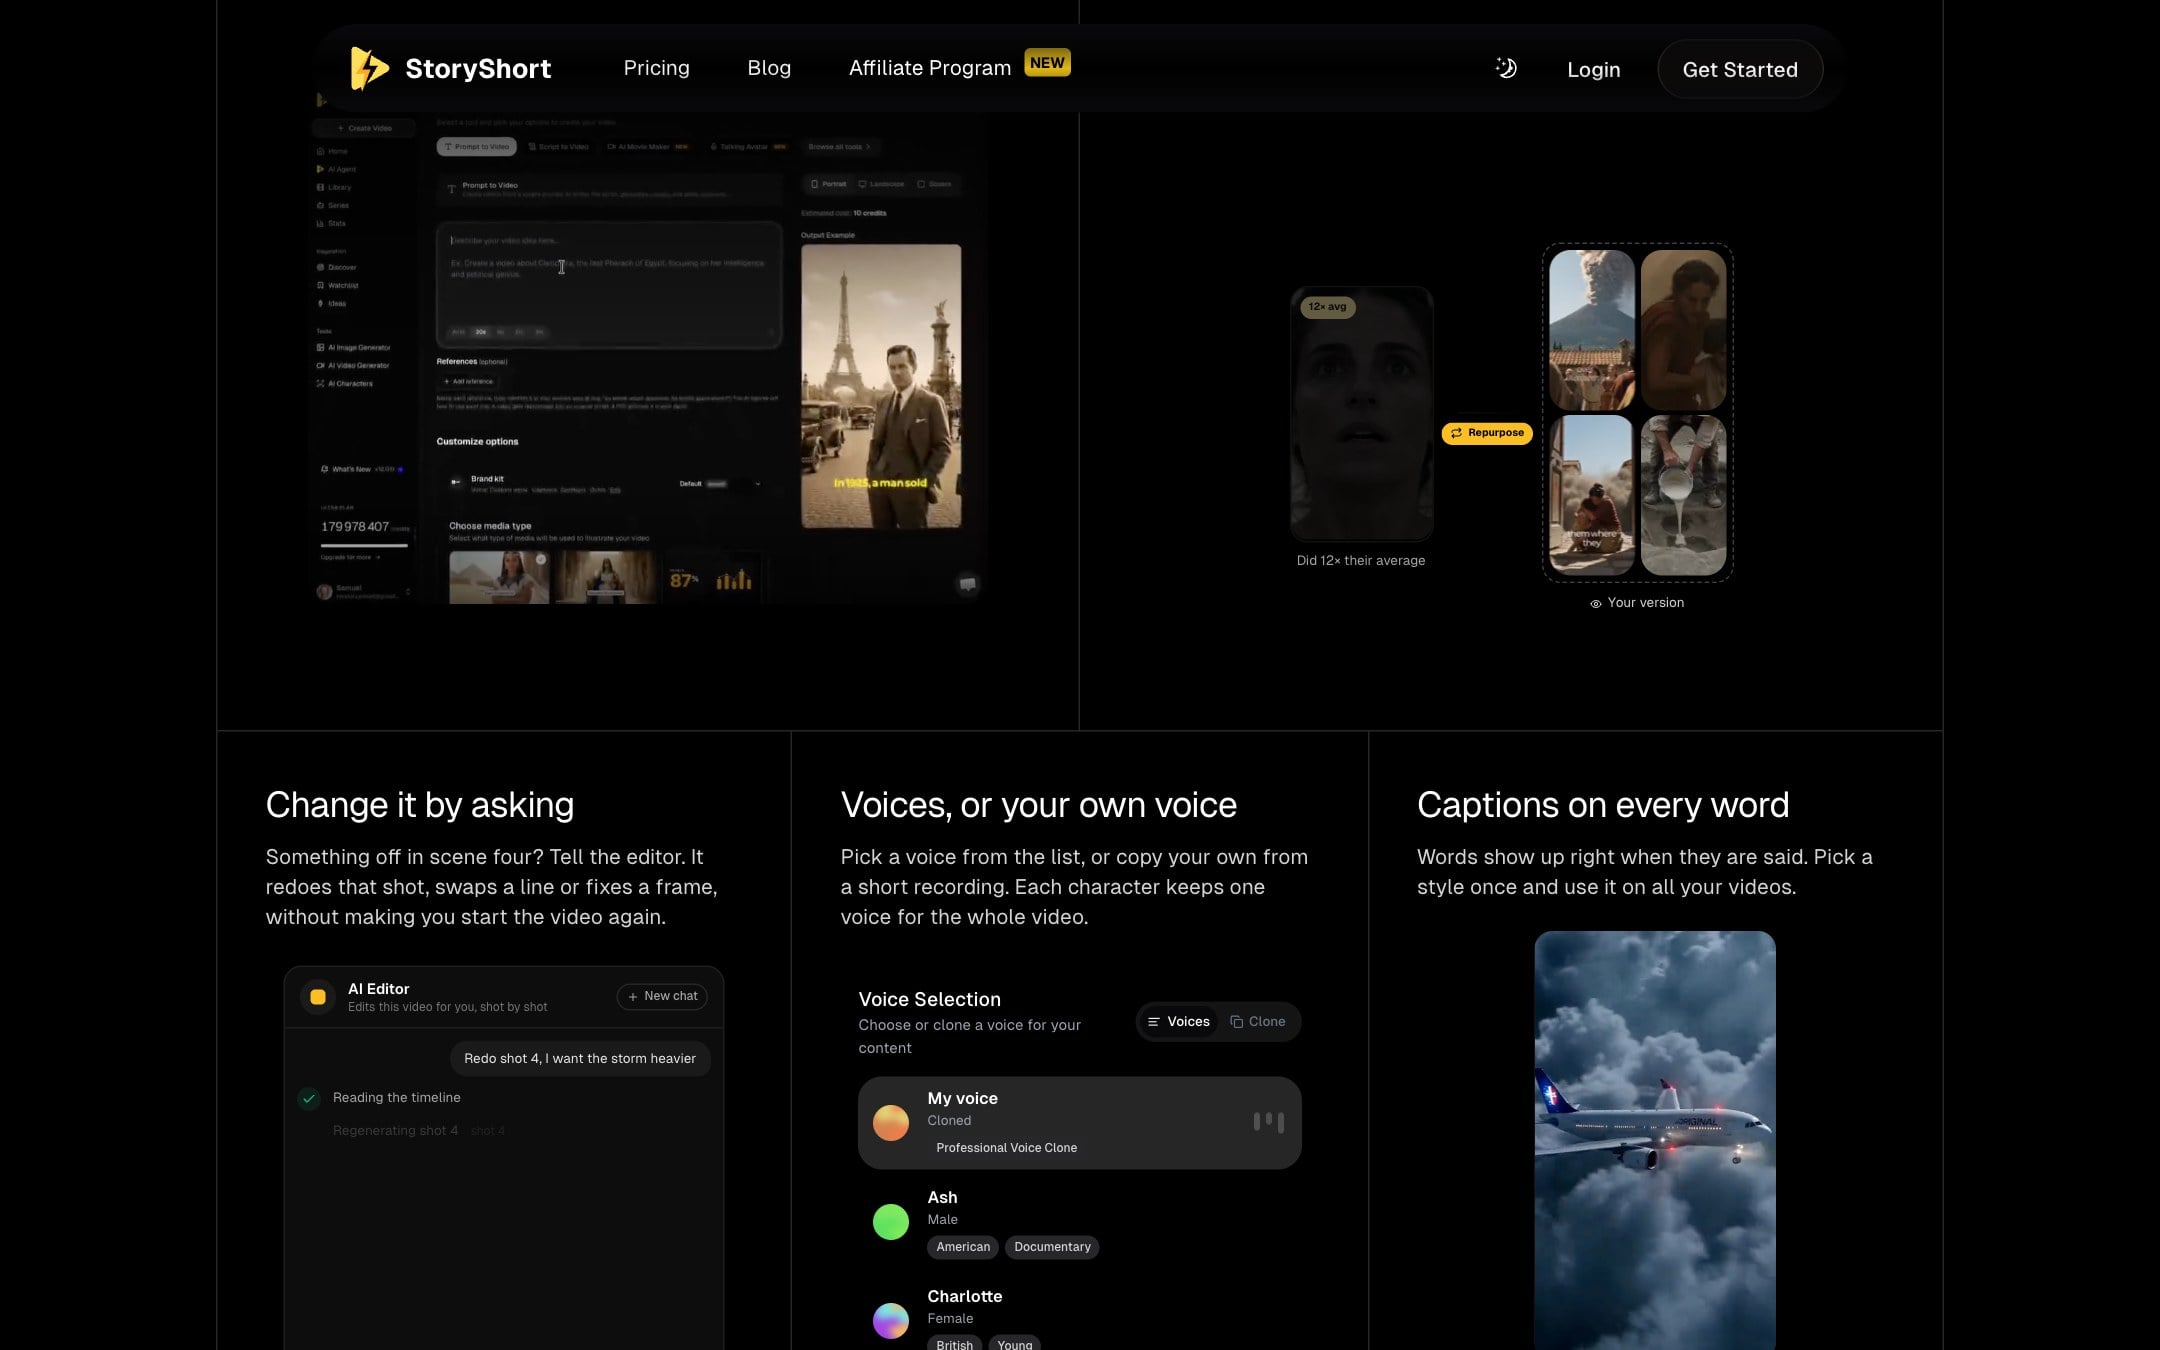Click the eye icon beside Your version

(1596, 604)
